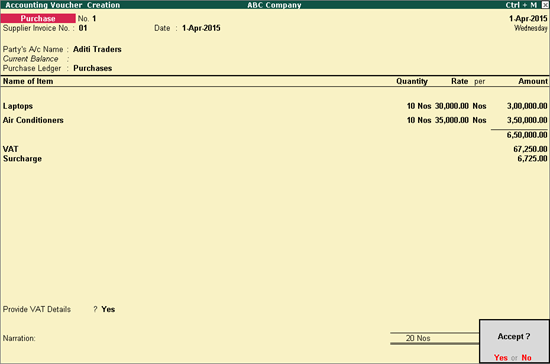550x364 pixels.
Task: Click the VAT amount 67,250.00
Action: click(530, 149)
